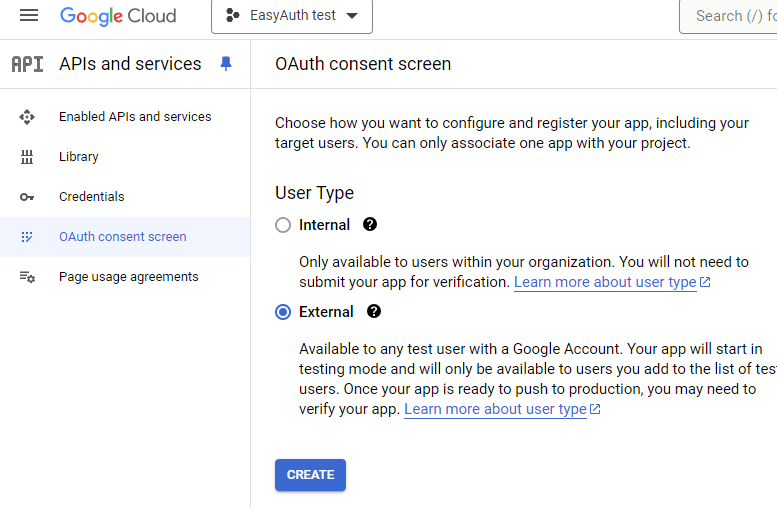This screenshot has width=777, height=508.
Task: Go to Credentials menu item
Action: coord(91,197)
